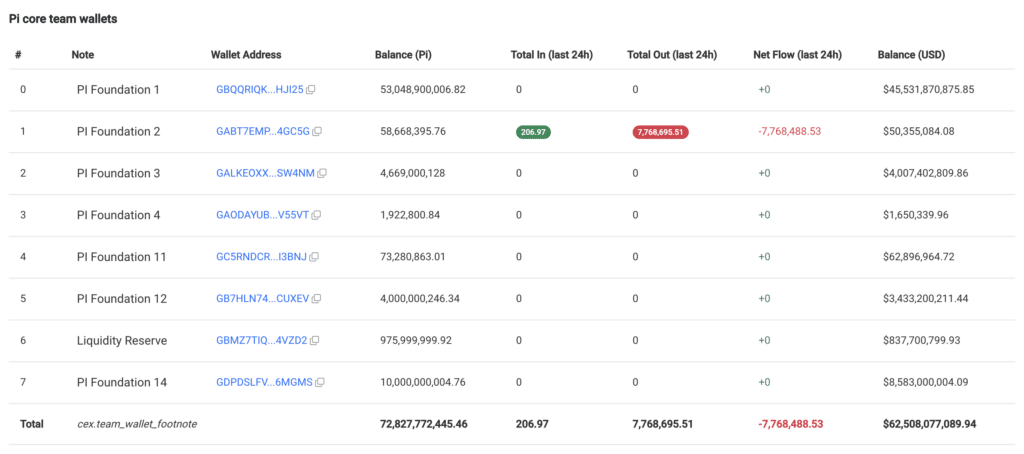Select the PI Foundation 2 note cell

coord(118,132)
